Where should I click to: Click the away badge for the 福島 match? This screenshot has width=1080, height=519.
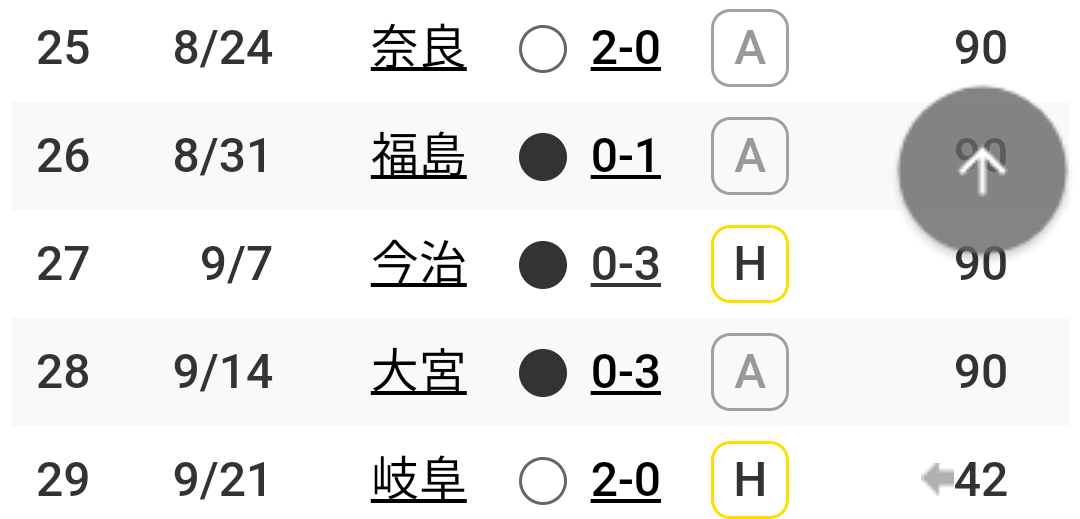point(749,156)
